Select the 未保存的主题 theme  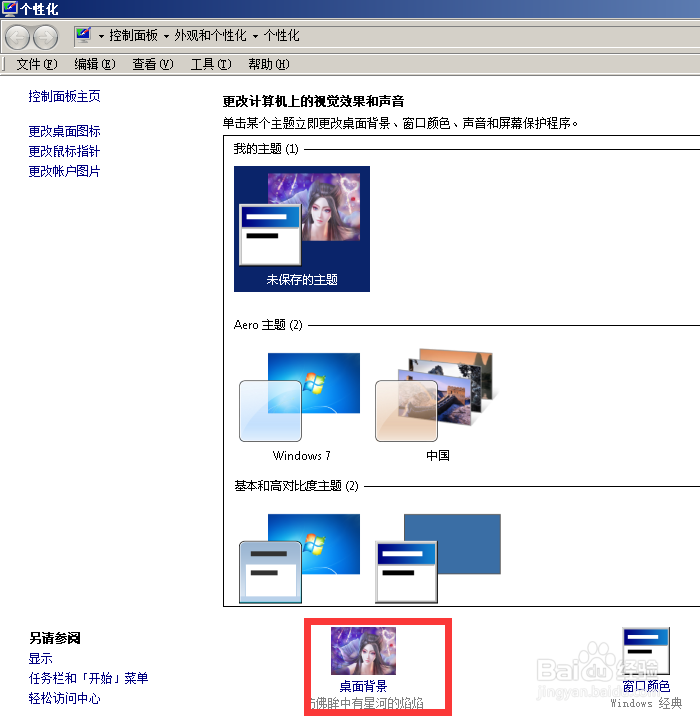click(302, 229)
